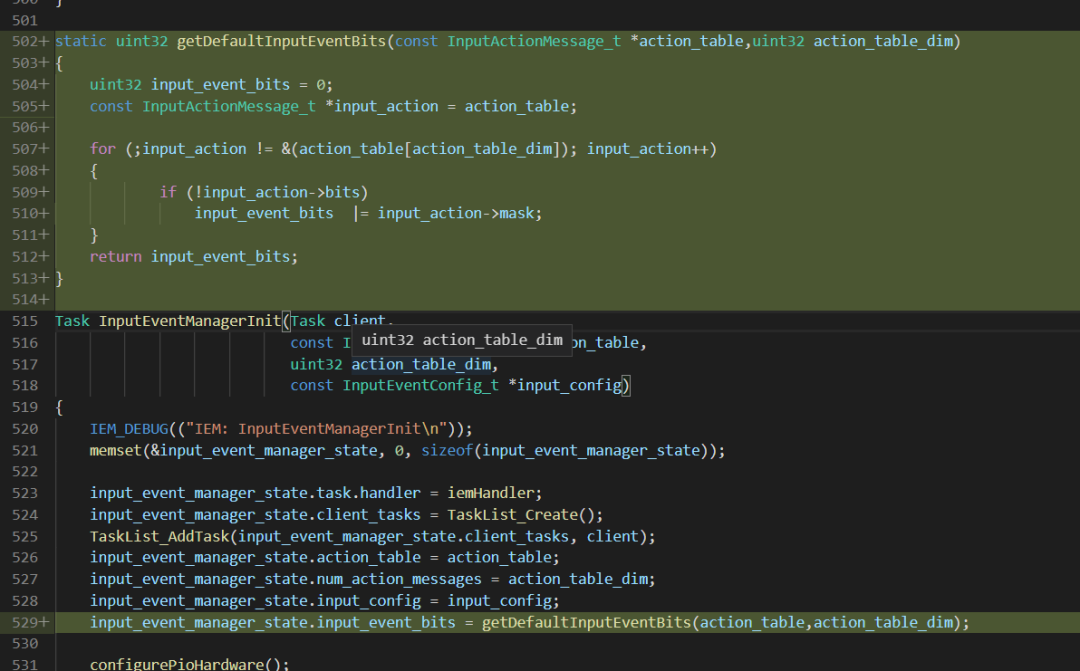
Task: Click line number 529 in the gutter
Action: pos(25,623)
